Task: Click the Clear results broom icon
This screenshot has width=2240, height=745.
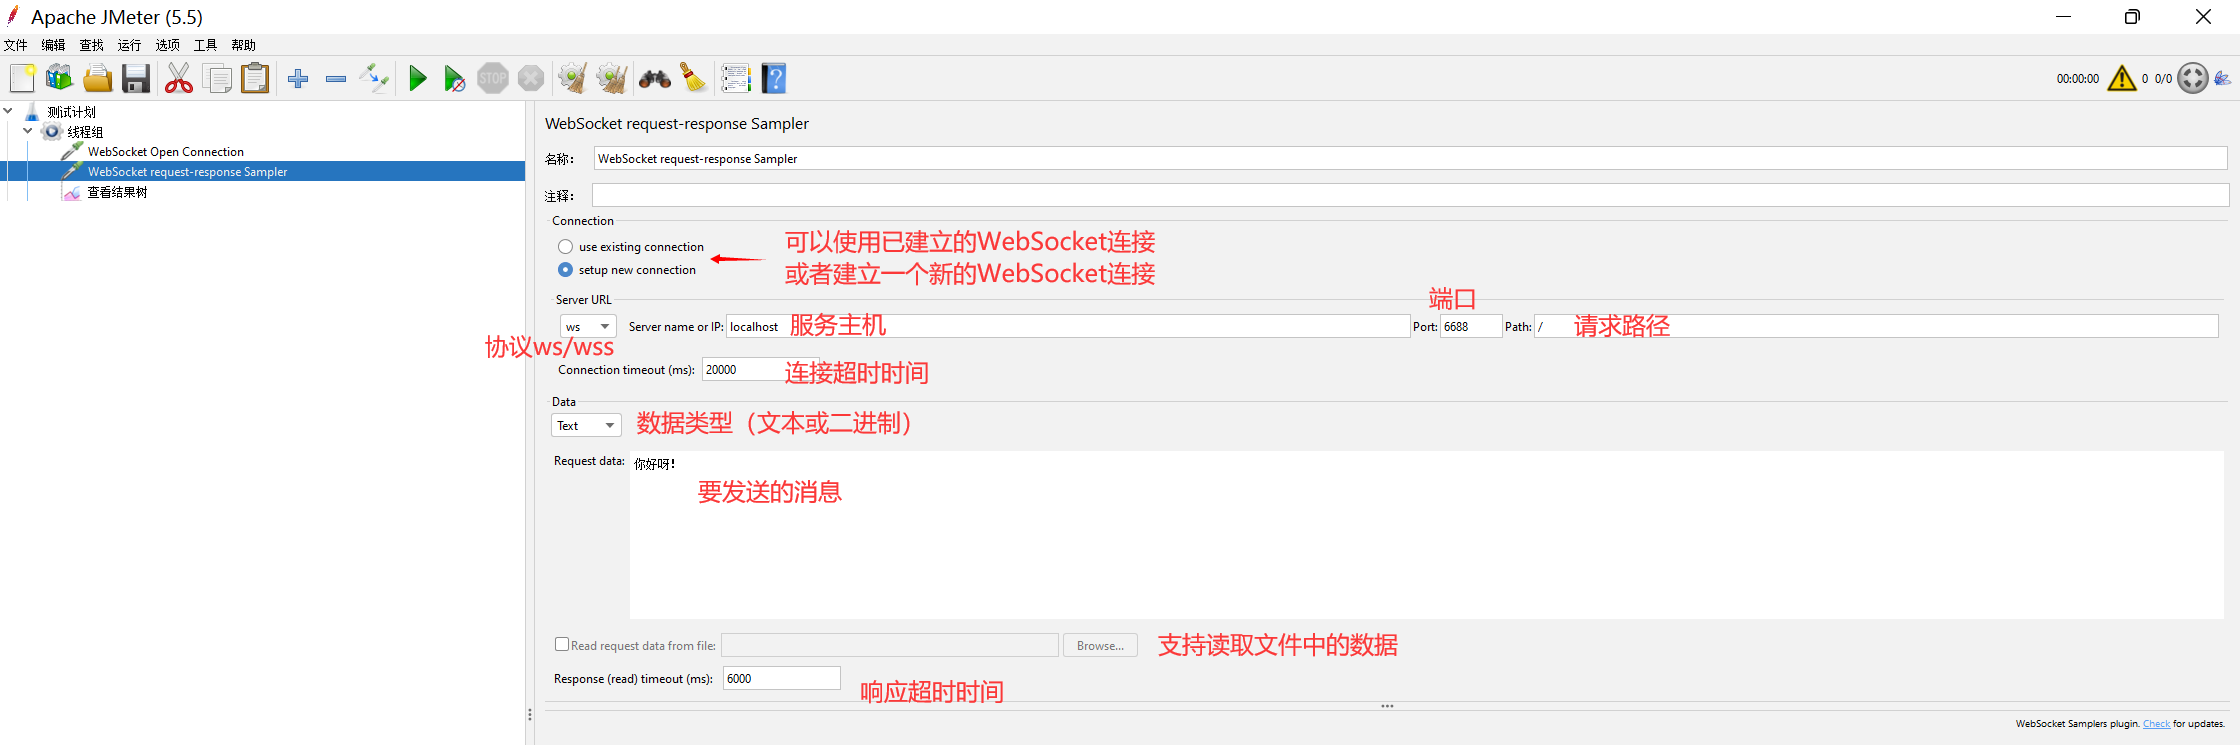Action: [x=573, y=78]
